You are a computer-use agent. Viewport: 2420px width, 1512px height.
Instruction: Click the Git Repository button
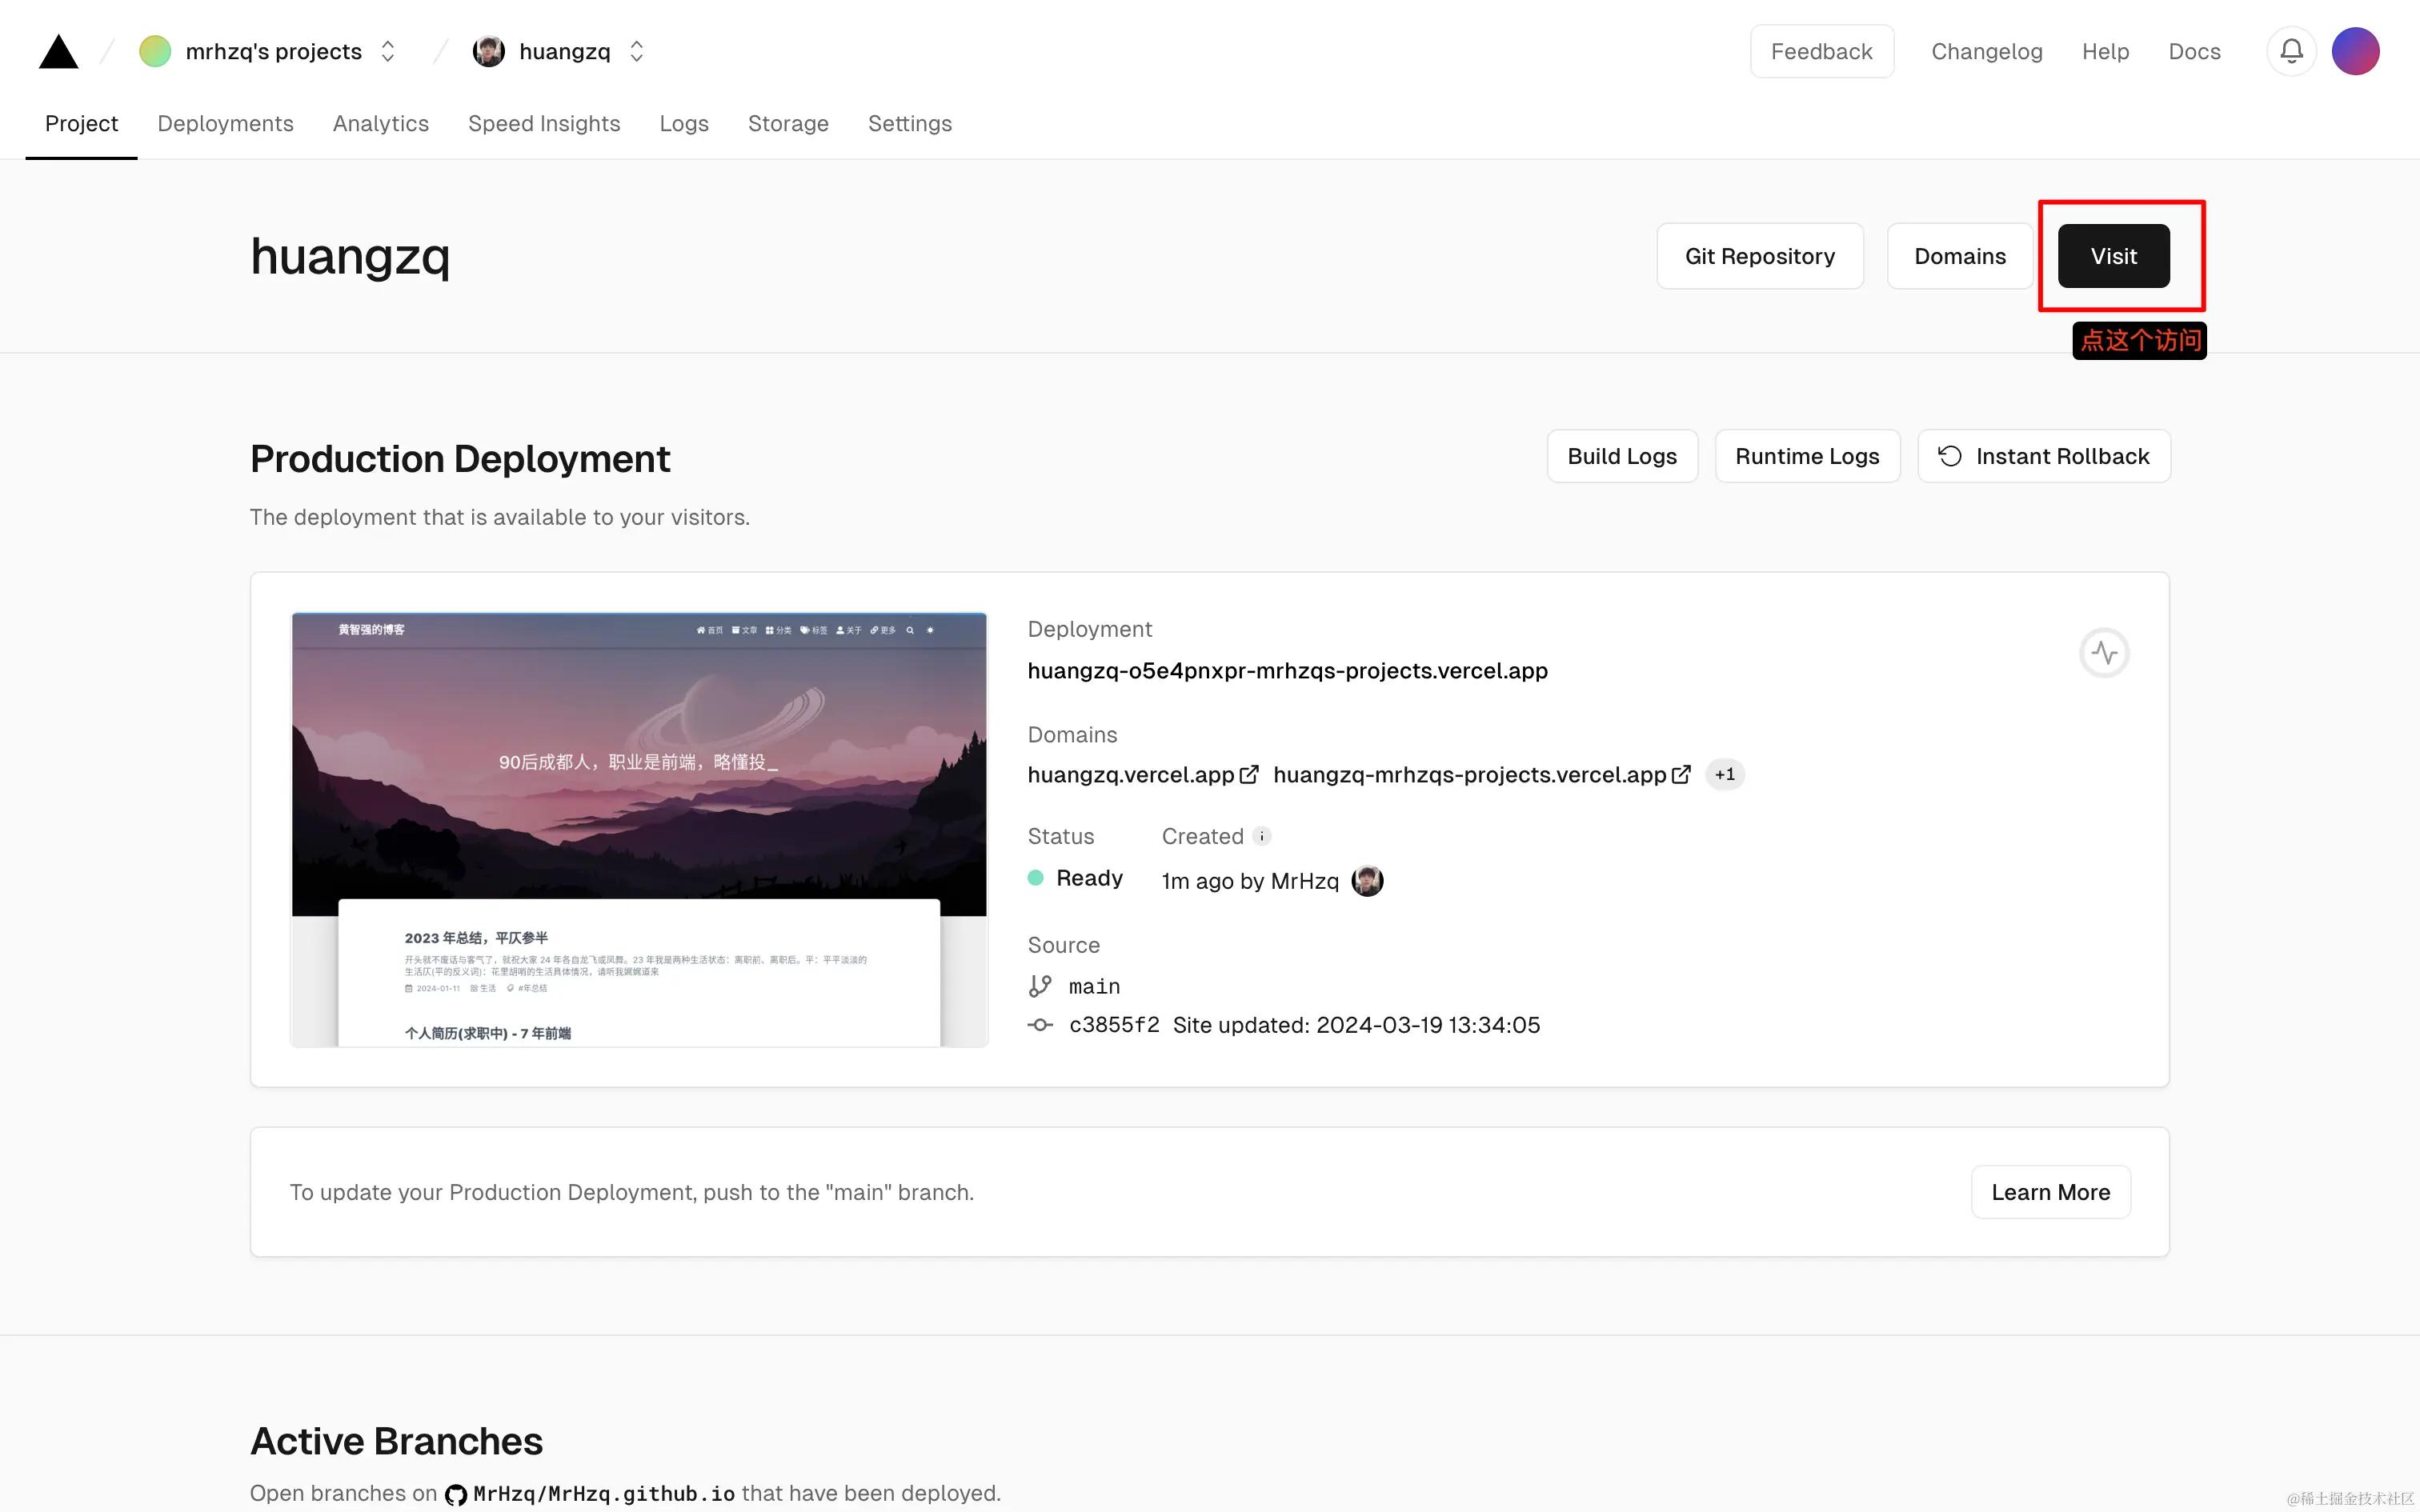pos(1760,256)
